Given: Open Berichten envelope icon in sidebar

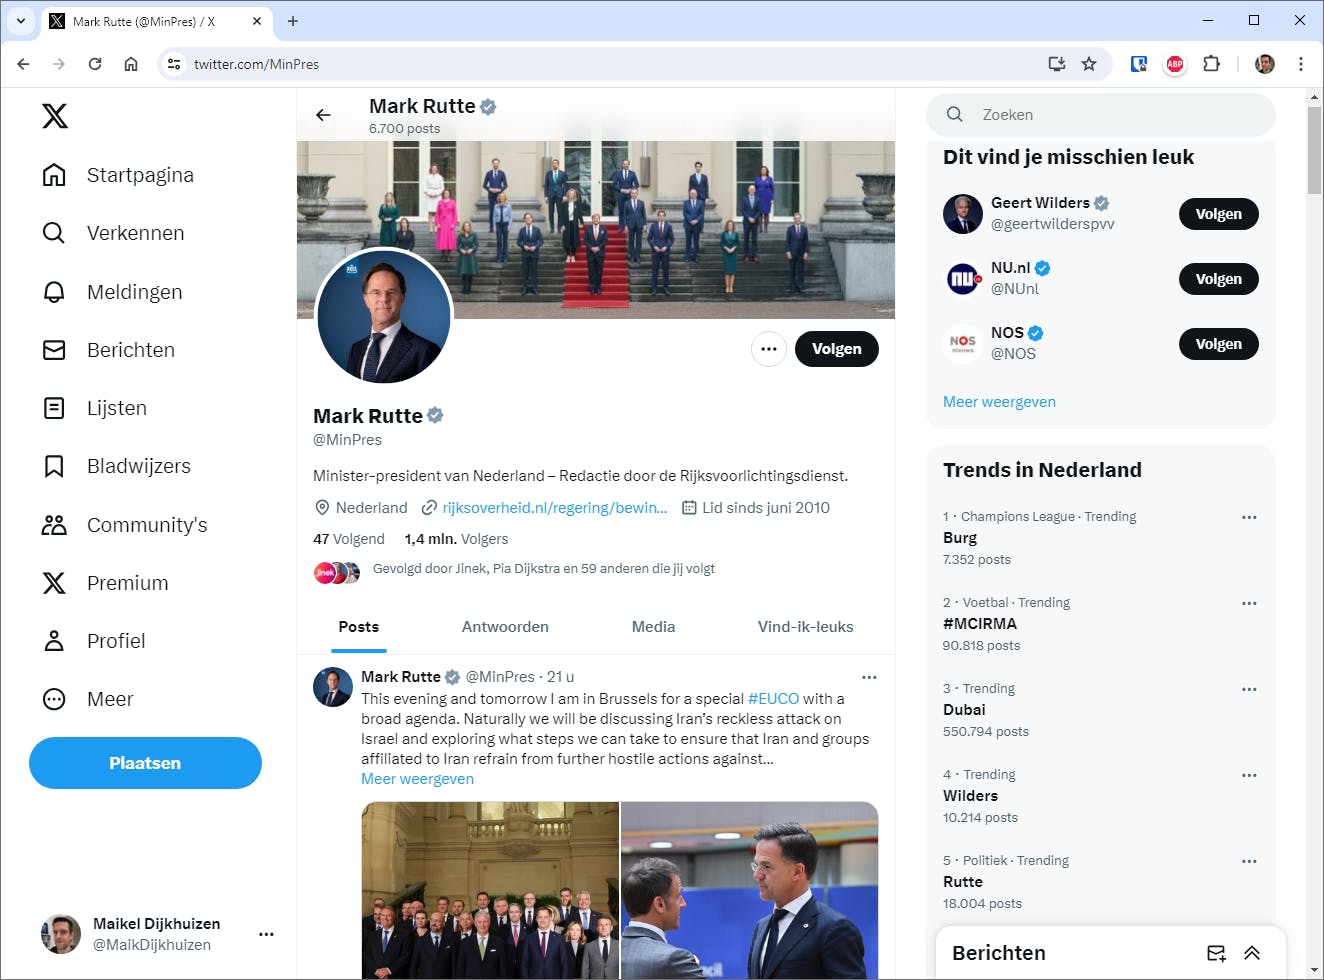Looking at the screenshot, I should 54,350.
